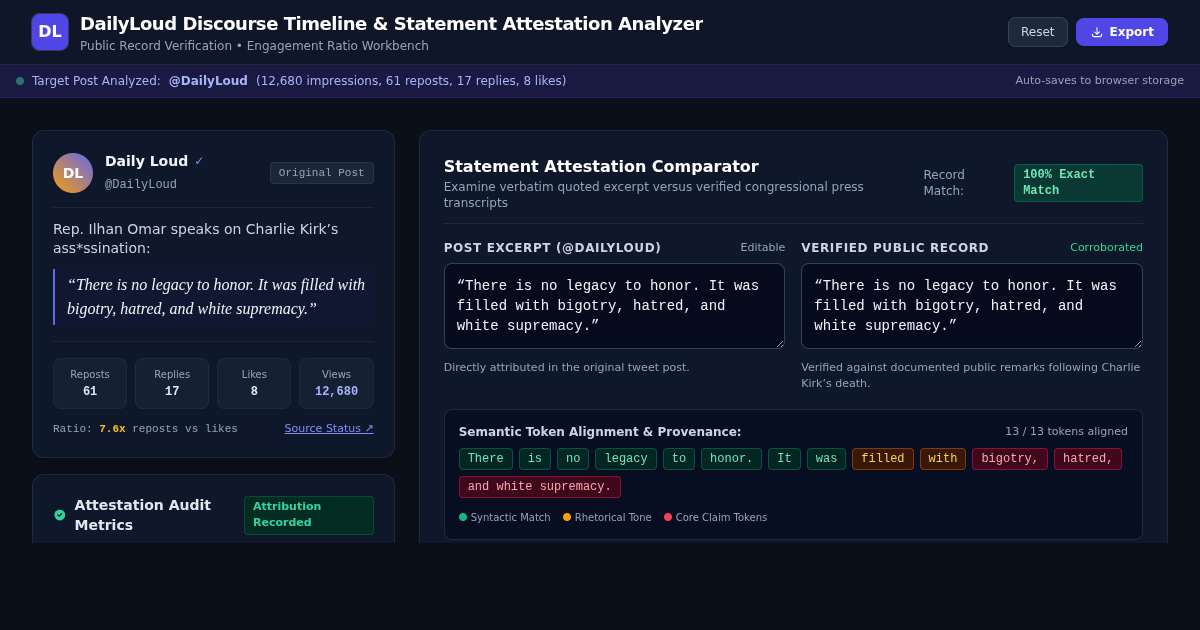Viewport: 1200px width, 630px height.
Task: Click the 'no' token chip
Action: coord(573,459)
